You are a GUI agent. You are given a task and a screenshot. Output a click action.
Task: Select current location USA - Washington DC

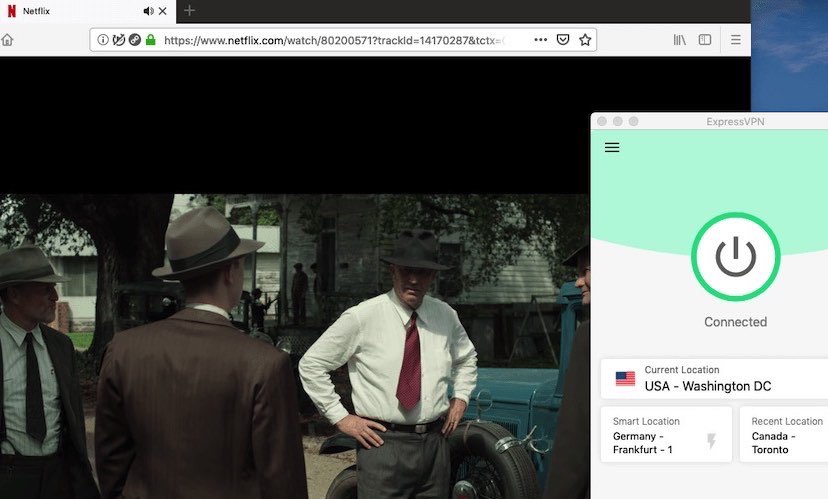coord(714,379)
